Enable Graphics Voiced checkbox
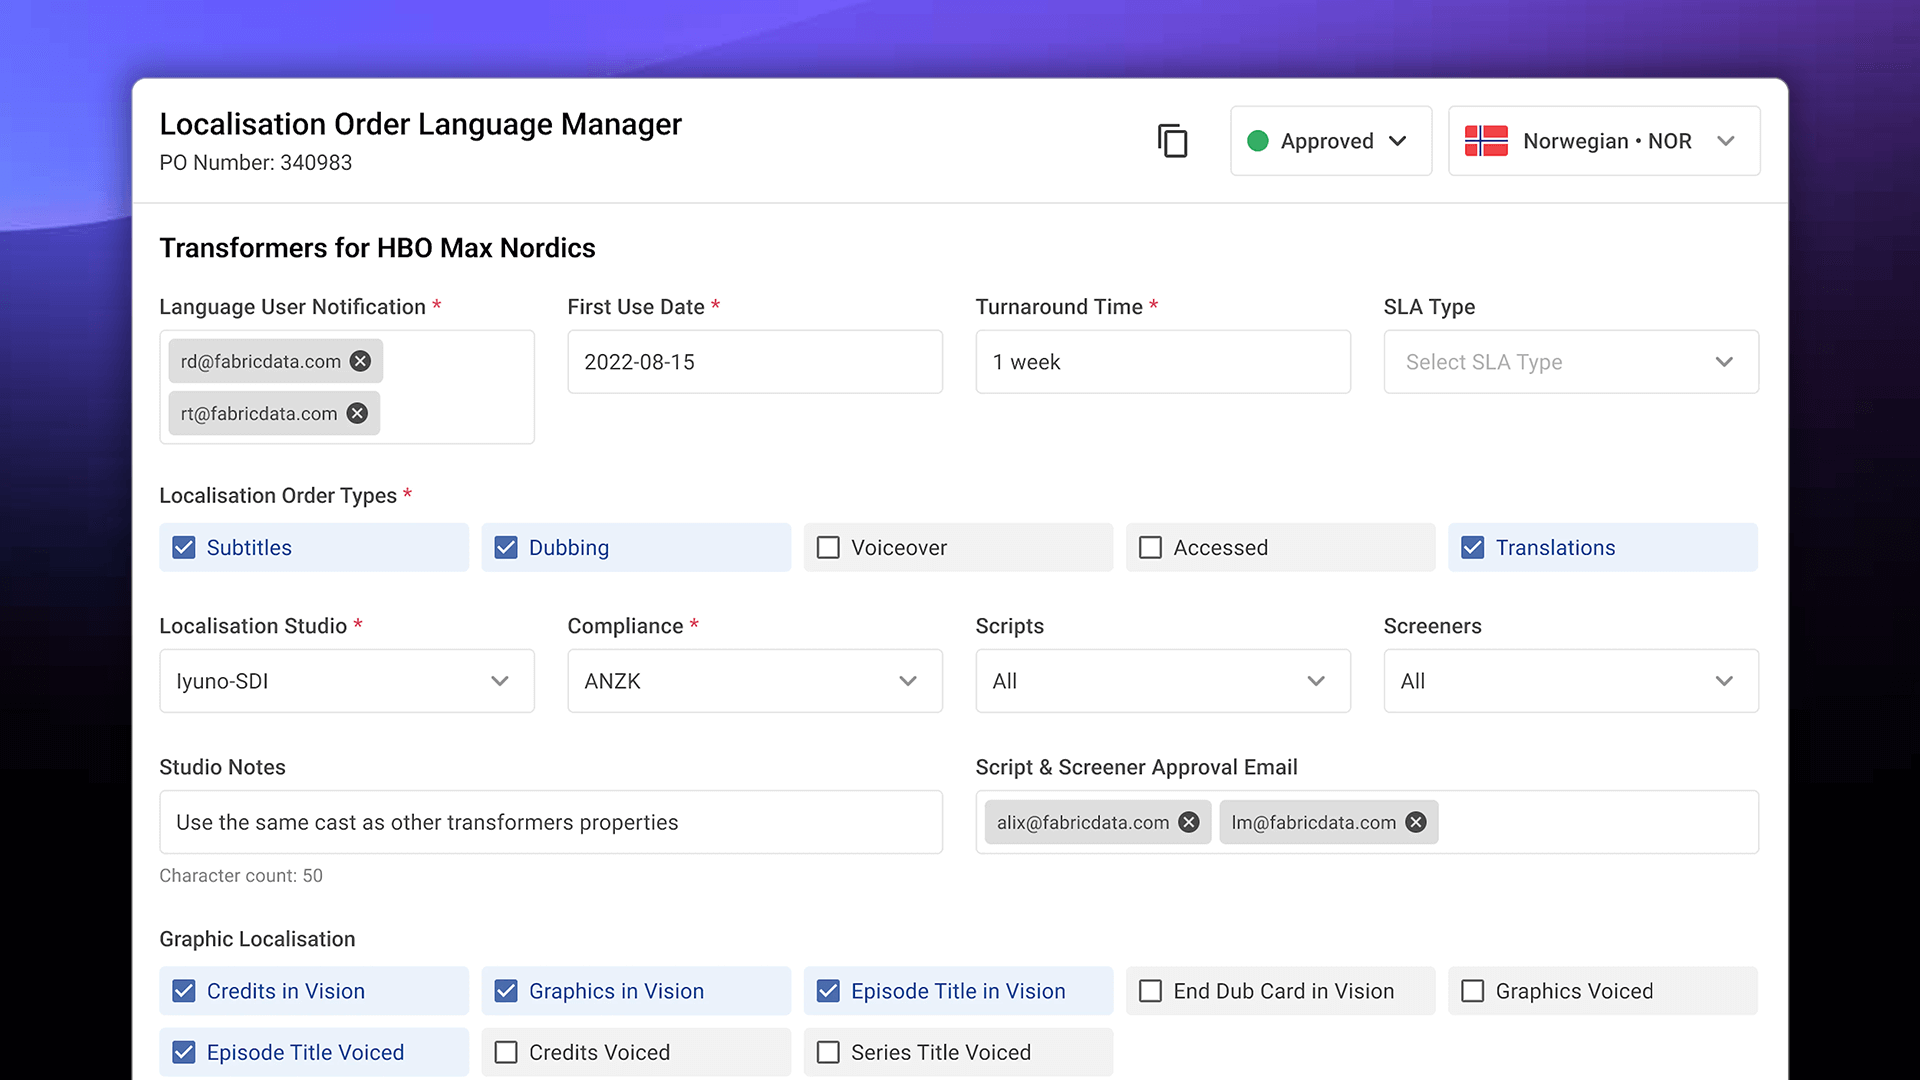1920x1080 pixels. tap(1473, 991)
